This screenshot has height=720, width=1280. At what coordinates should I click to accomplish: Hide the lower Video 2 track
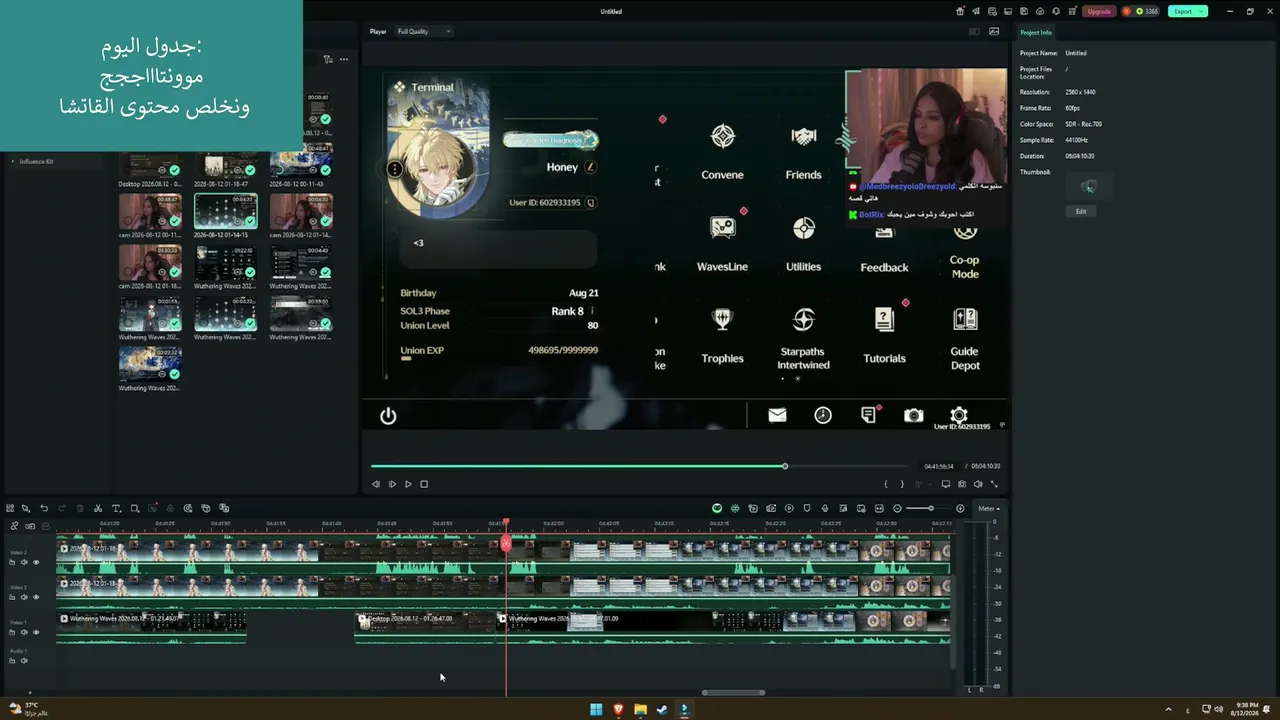tap(36, 597)
